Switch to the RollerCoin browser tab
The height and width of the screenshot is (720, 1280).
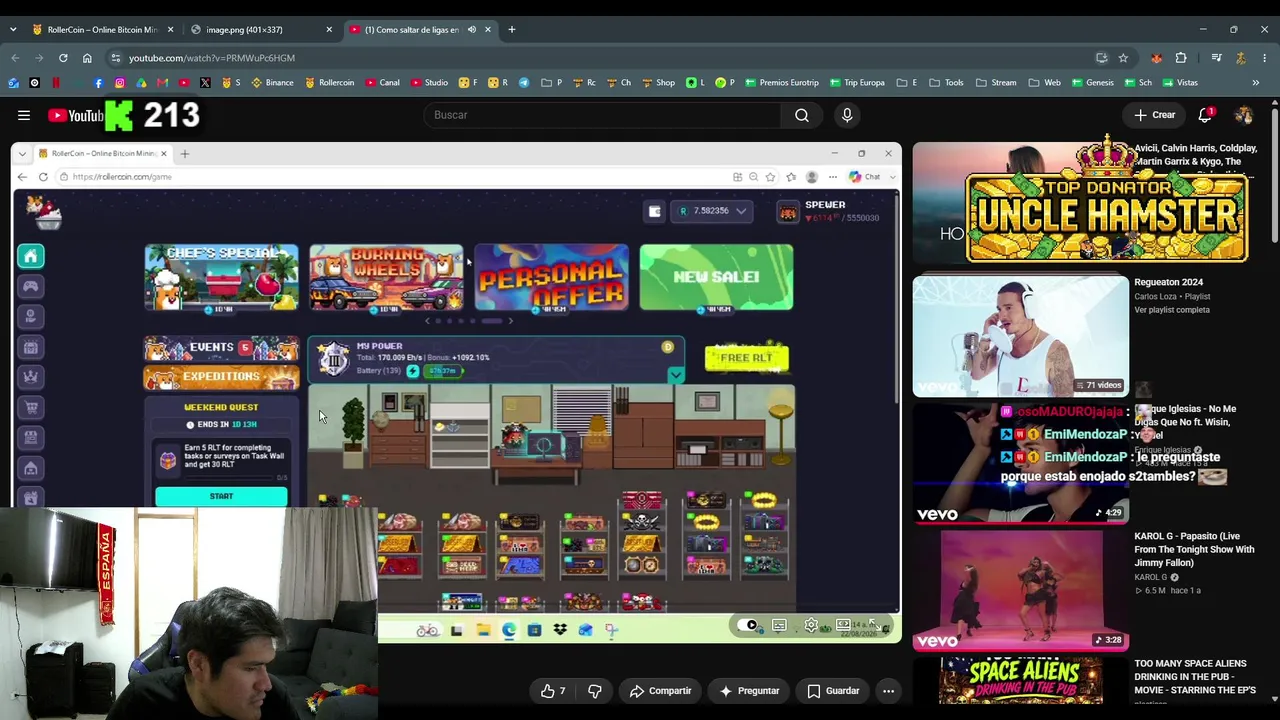coord(102,30)
